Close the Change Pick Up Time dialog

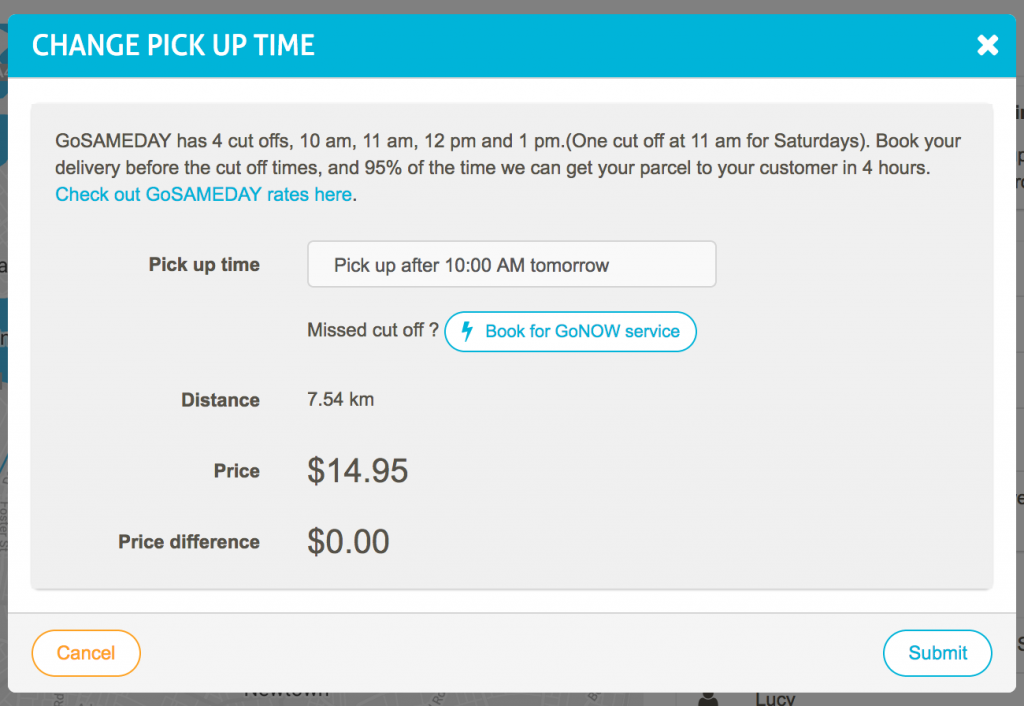pos(987,45)
